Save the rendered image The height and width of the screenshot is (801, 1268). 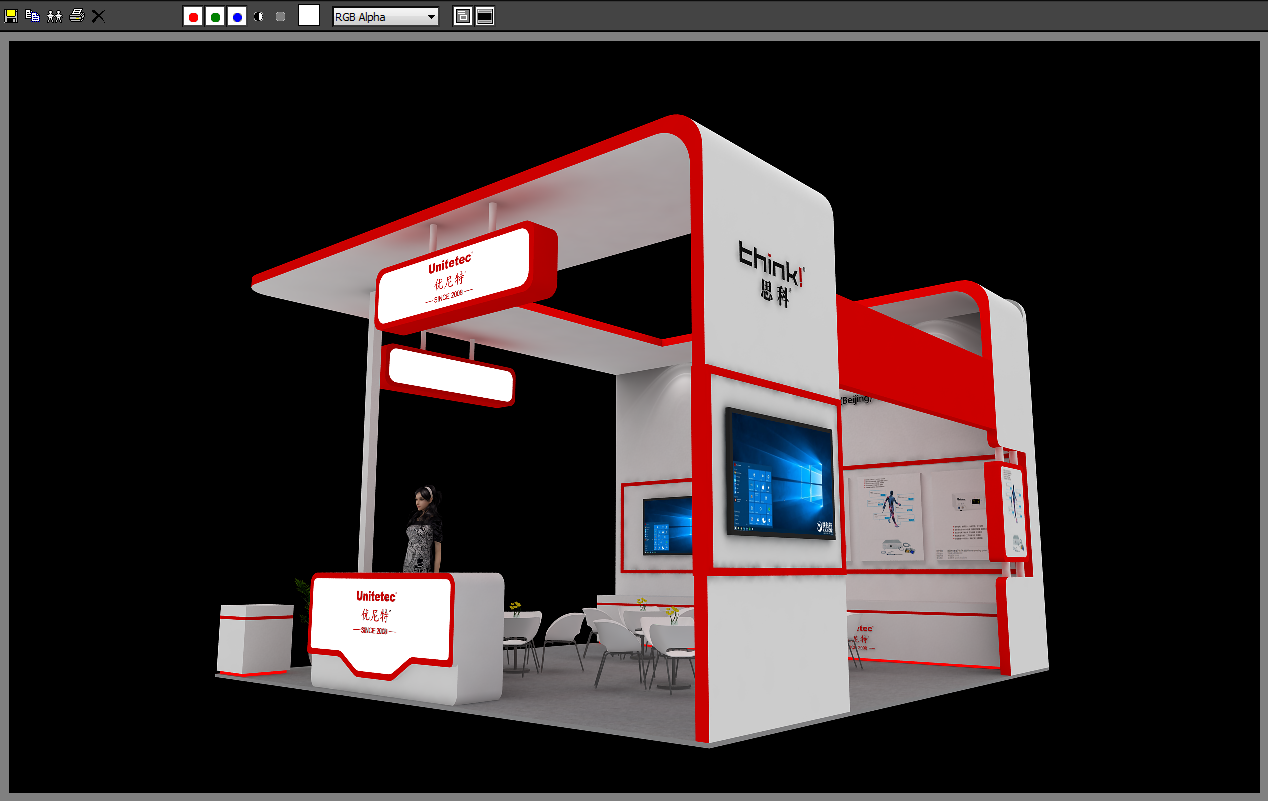[11, 16]
